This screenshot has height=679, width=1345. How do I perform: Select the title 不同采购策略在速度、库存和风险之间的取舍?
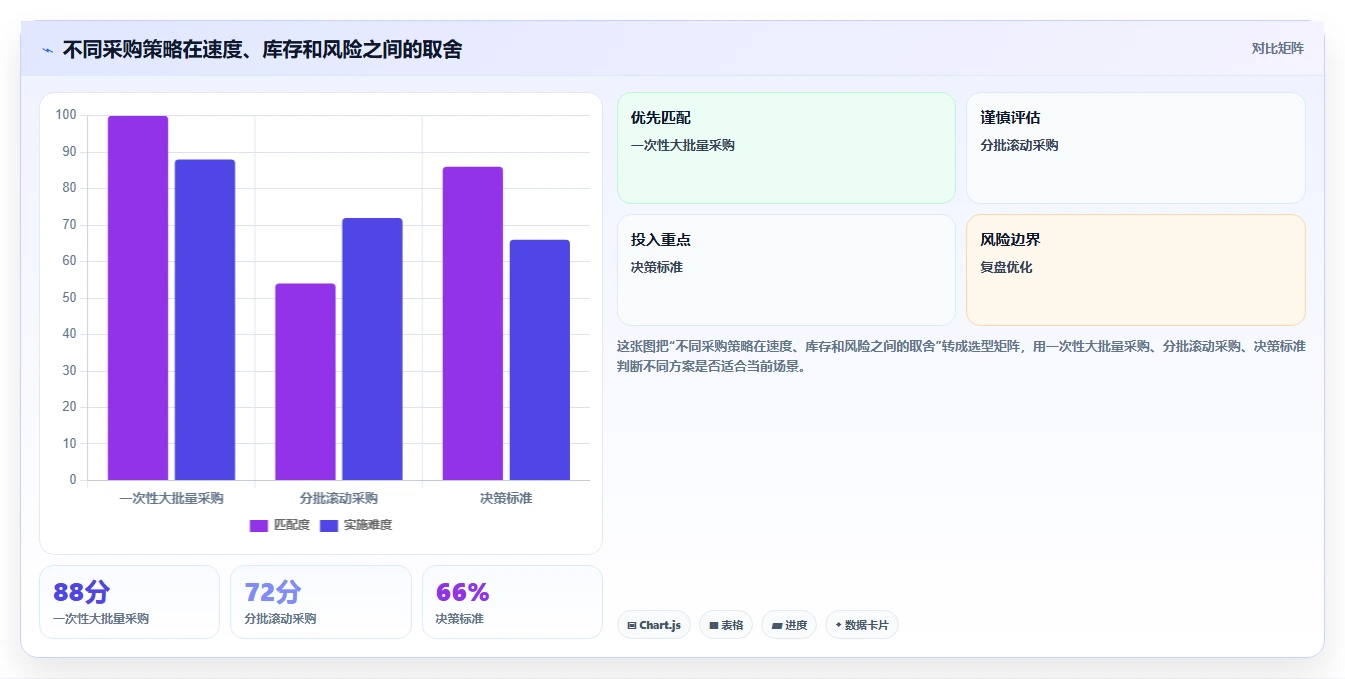tap(262, 50)
